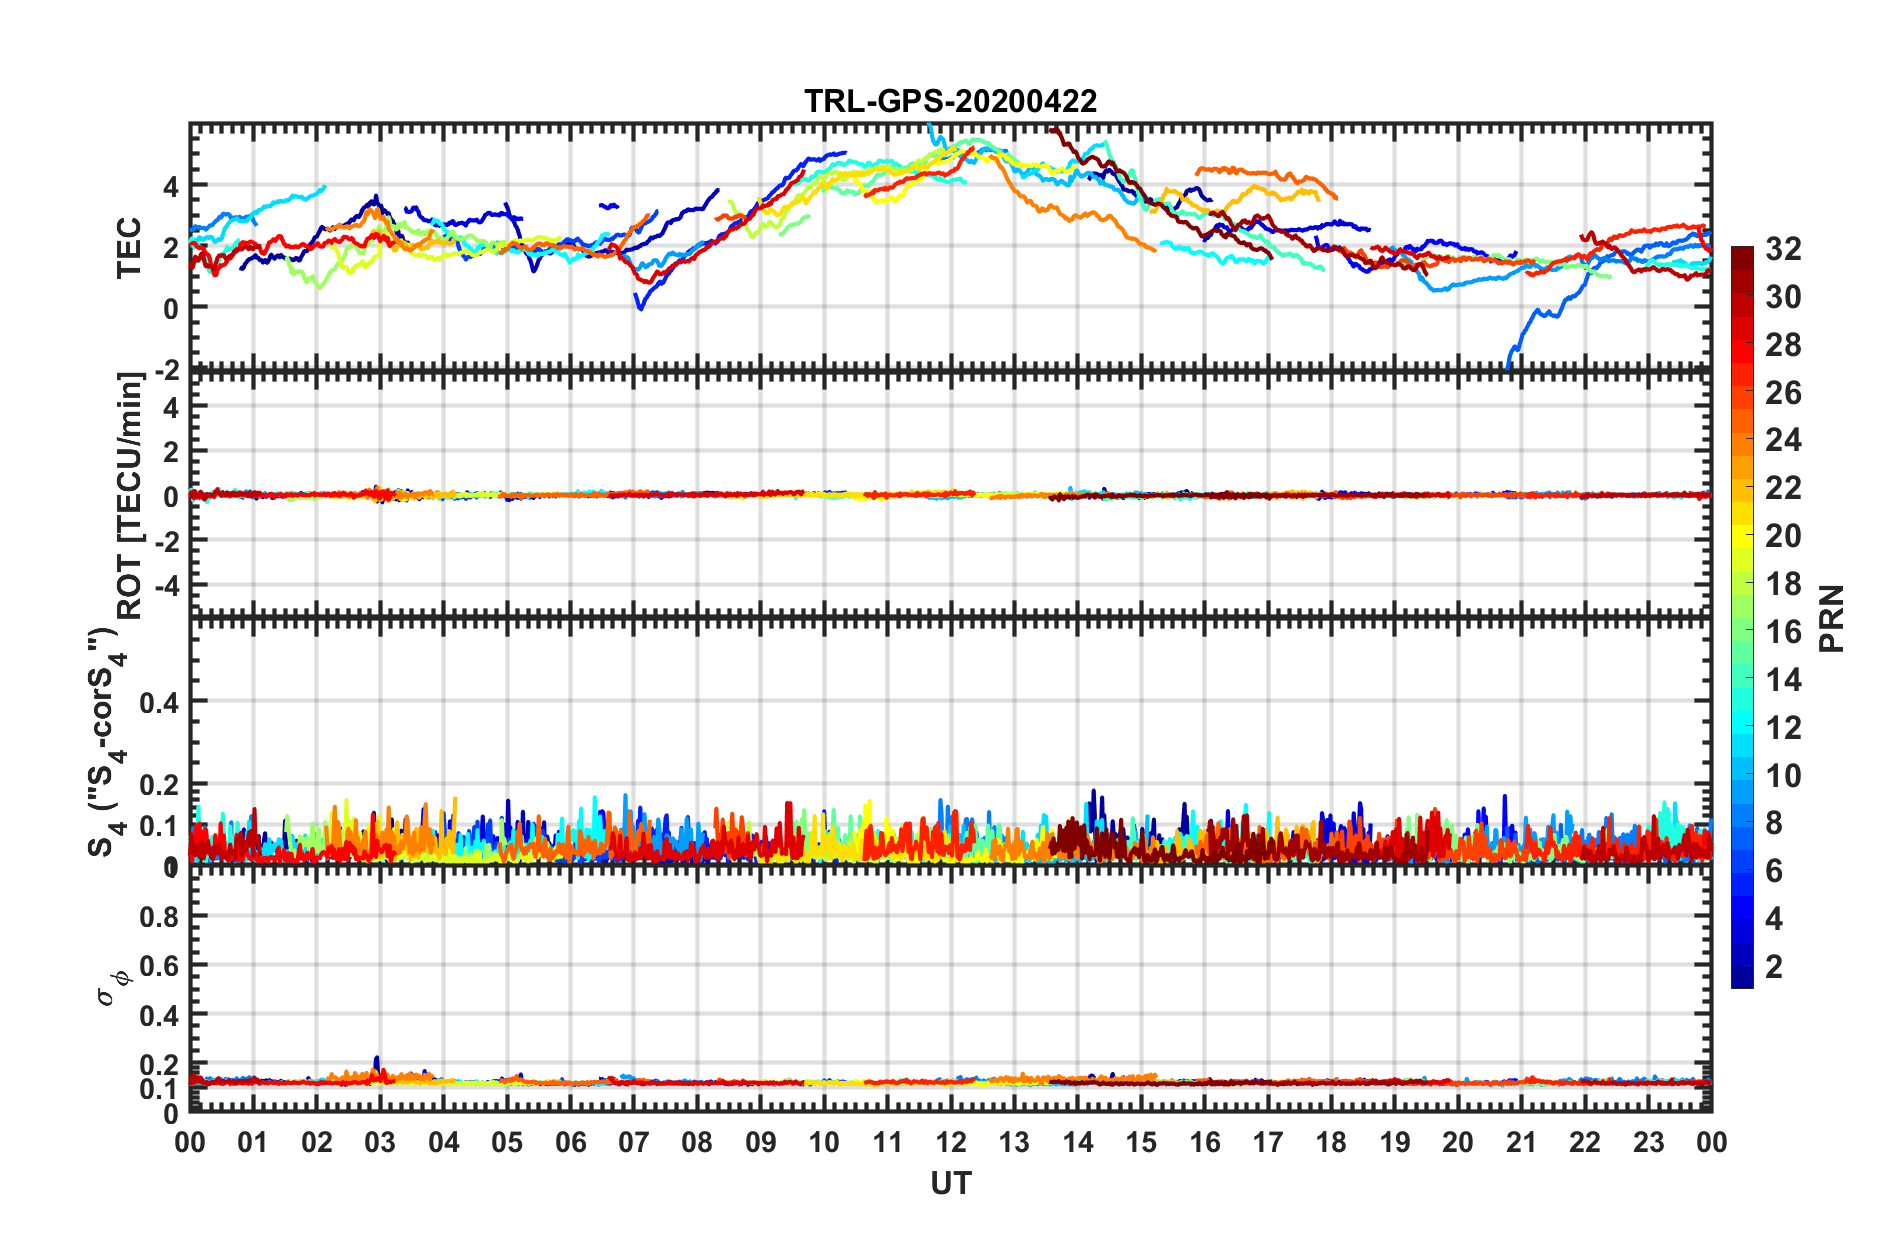Select the TEC y-axis label
Viewport: 1902px width, 1236px height.
(x=130, y=248)
